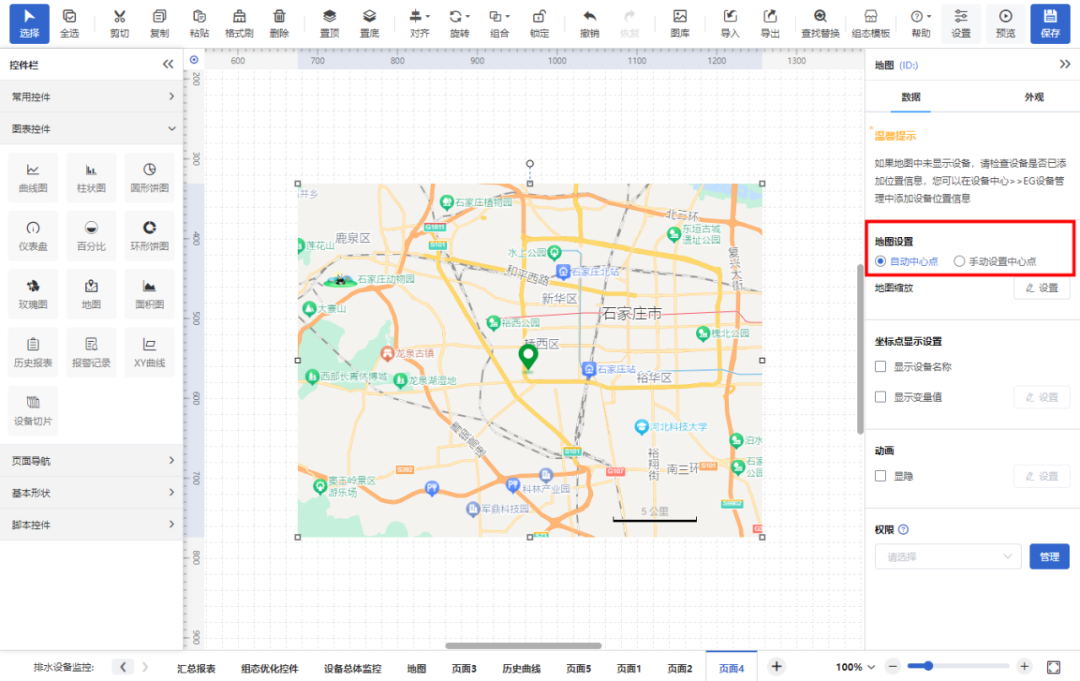
Task: Open the 100% zoom dropdown
Action: (855, 667)
